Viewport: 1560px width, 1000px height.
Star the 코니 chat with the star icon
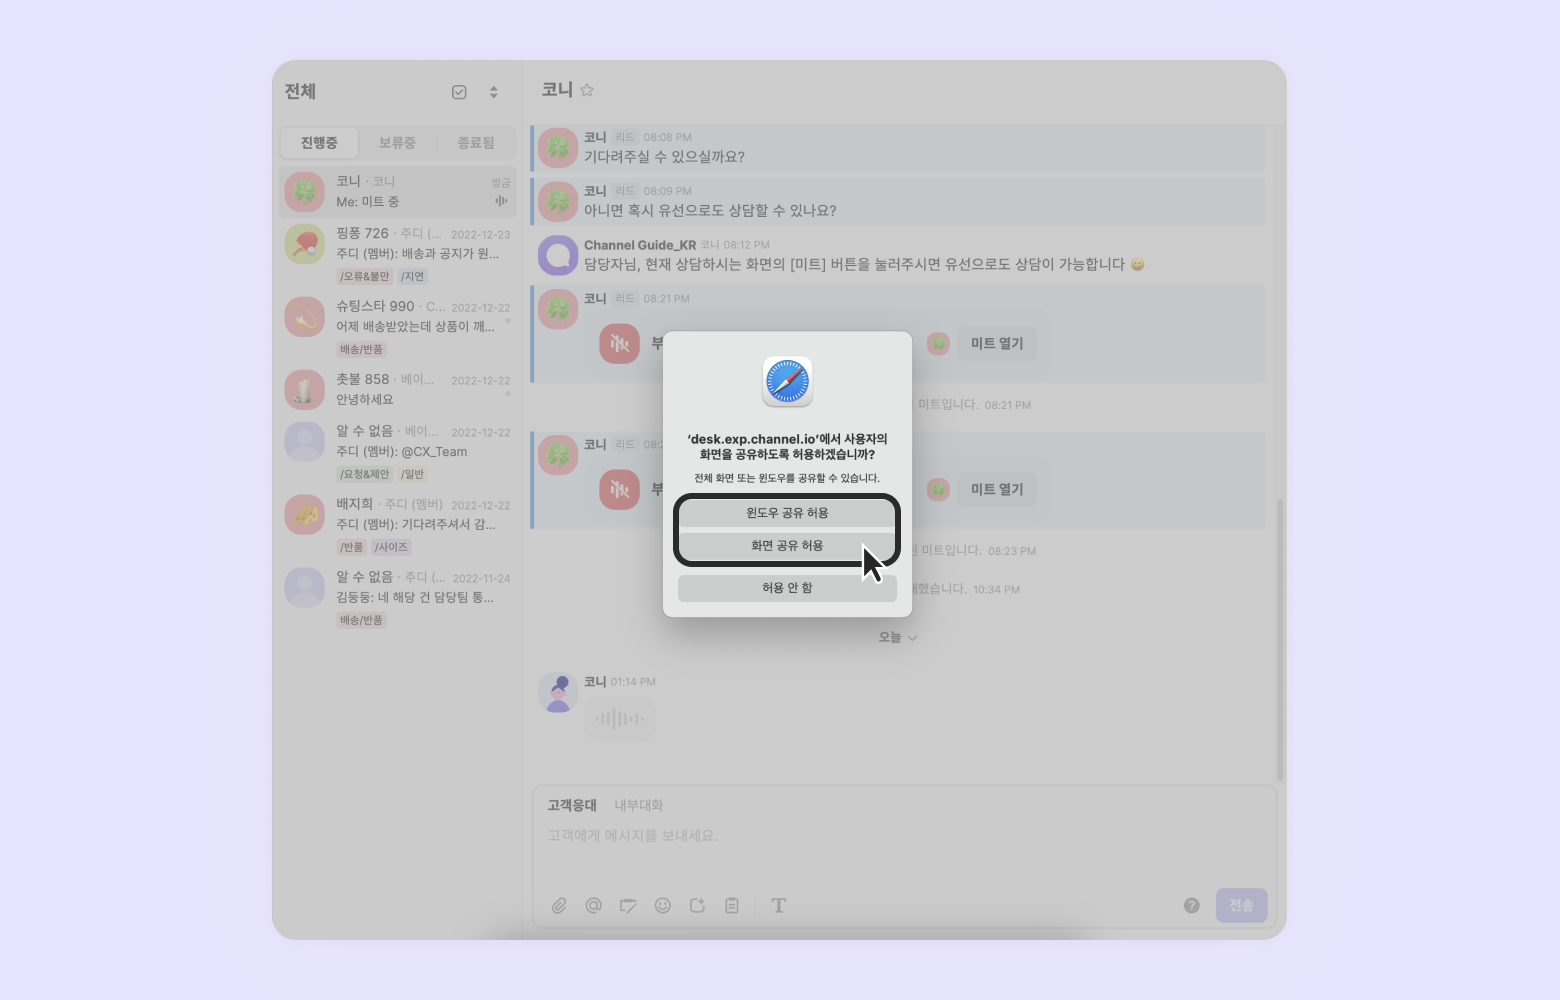(x=587, y=90)
